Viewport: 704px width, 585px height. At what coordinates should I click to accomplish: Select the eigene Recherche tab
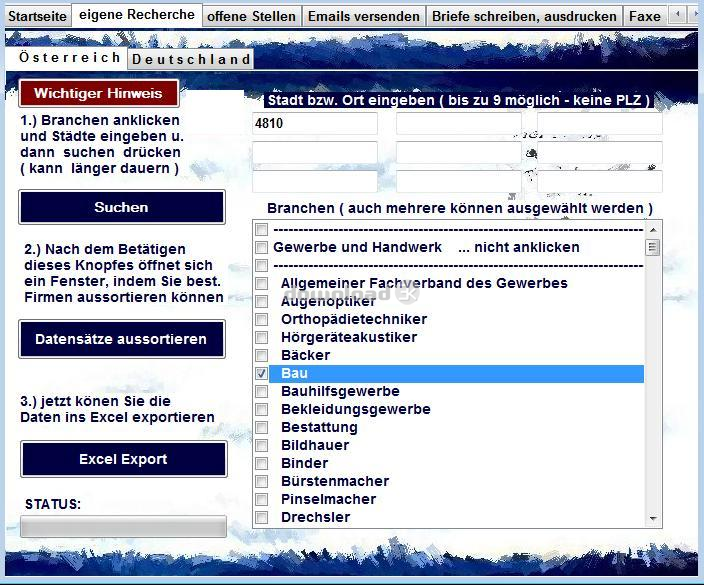click(136, 15)
